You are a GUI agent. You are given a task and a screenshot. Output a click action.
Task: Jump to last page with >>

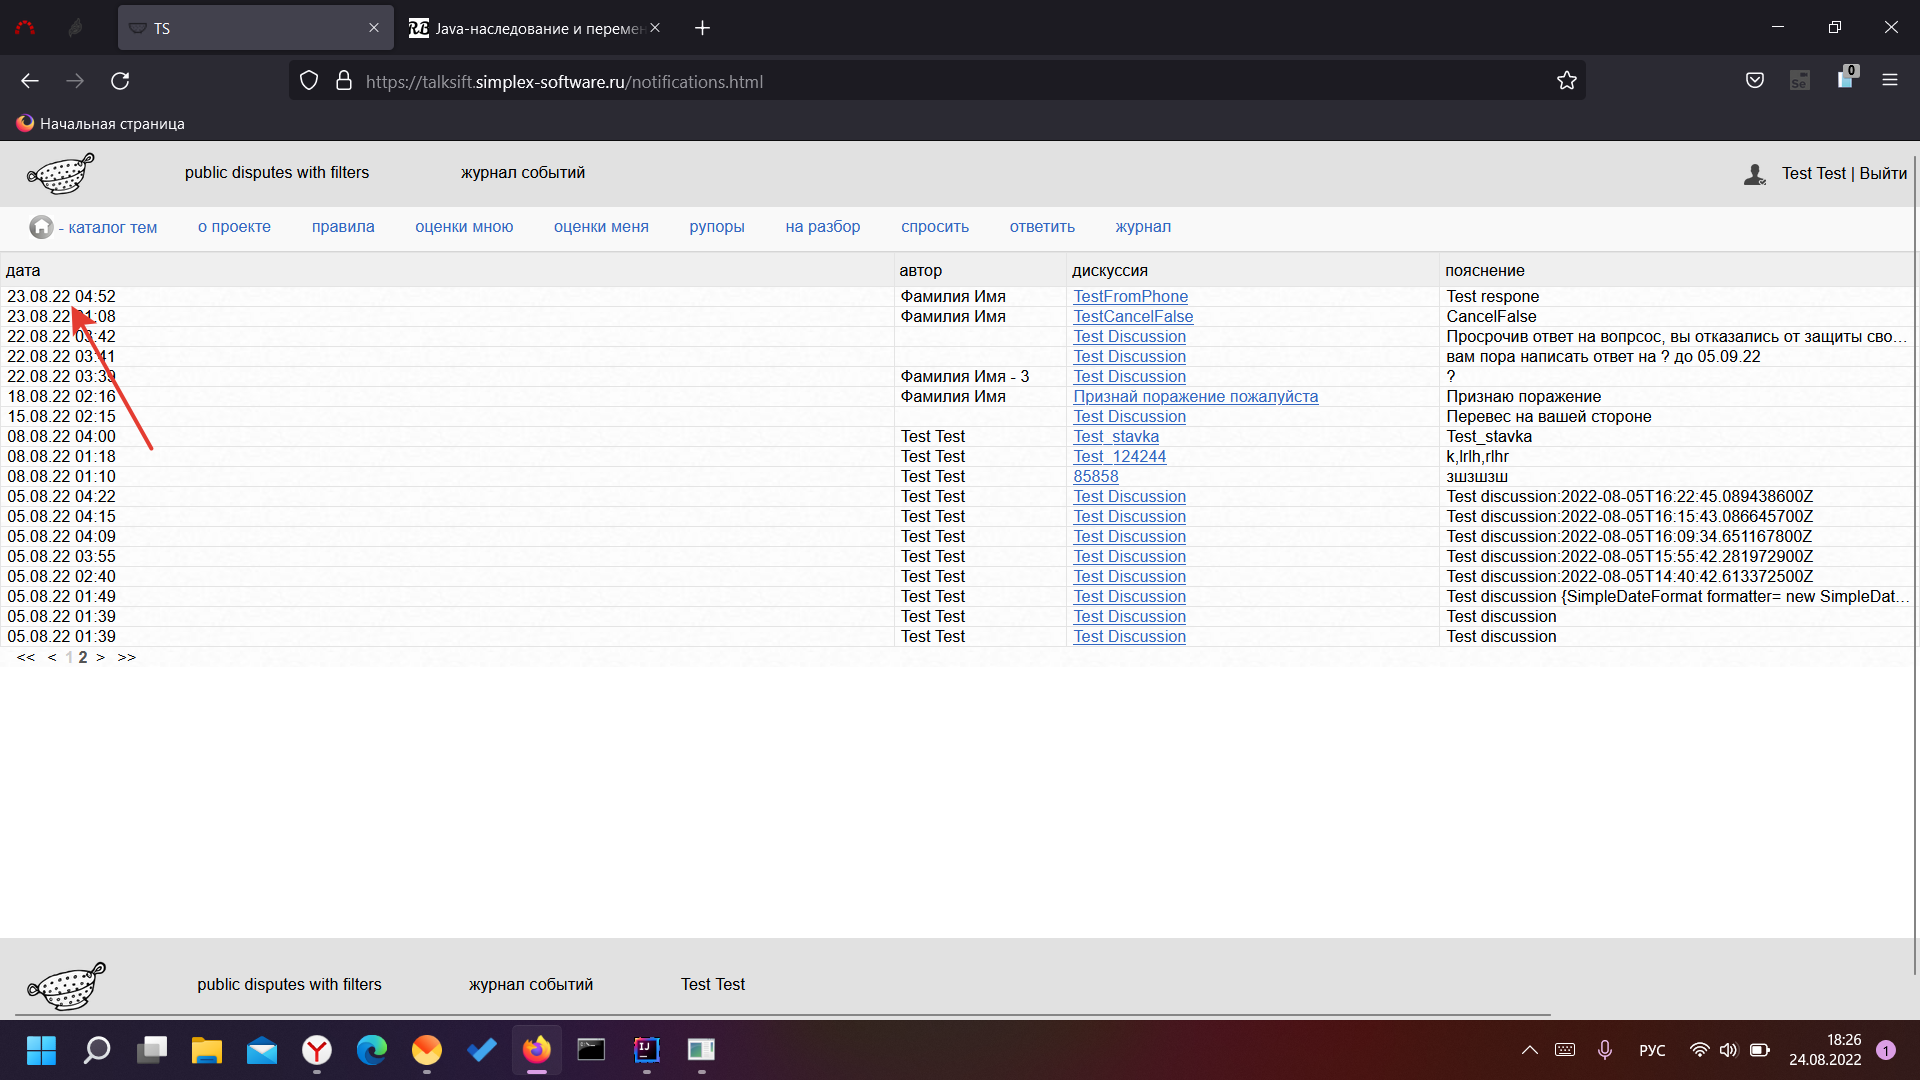click(126, 658)
